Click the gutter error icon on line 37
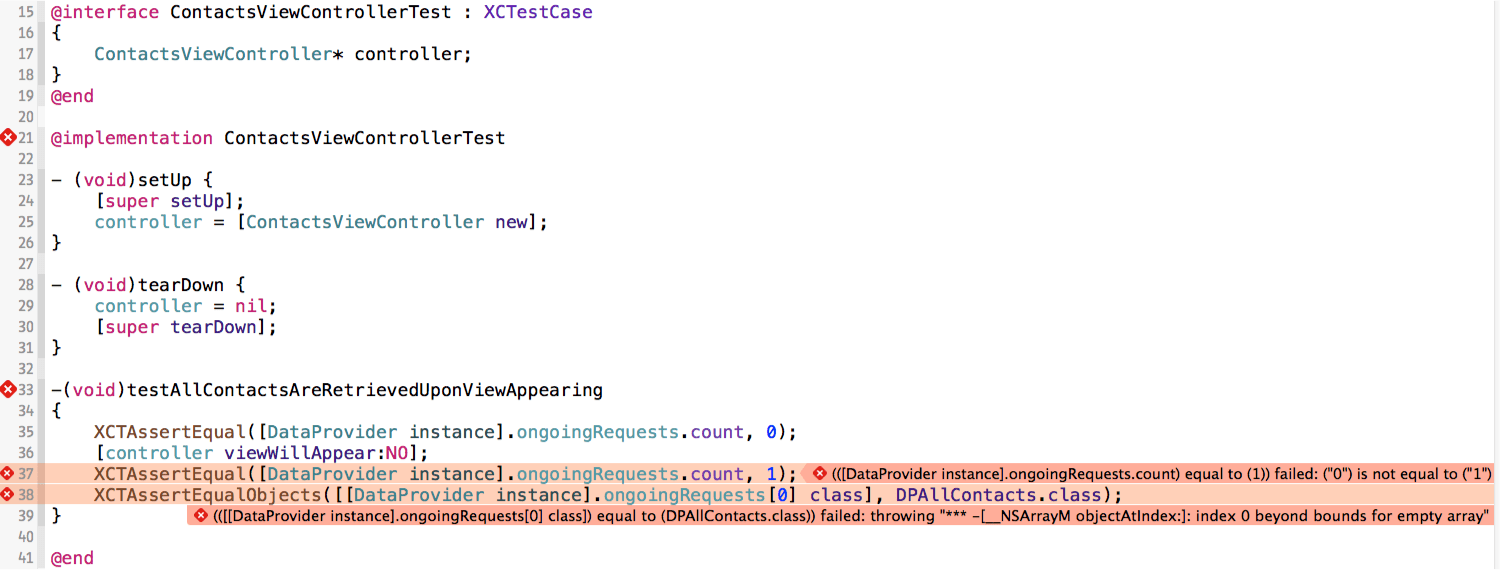Viewport: 1500px width, 570px height. 8,474
